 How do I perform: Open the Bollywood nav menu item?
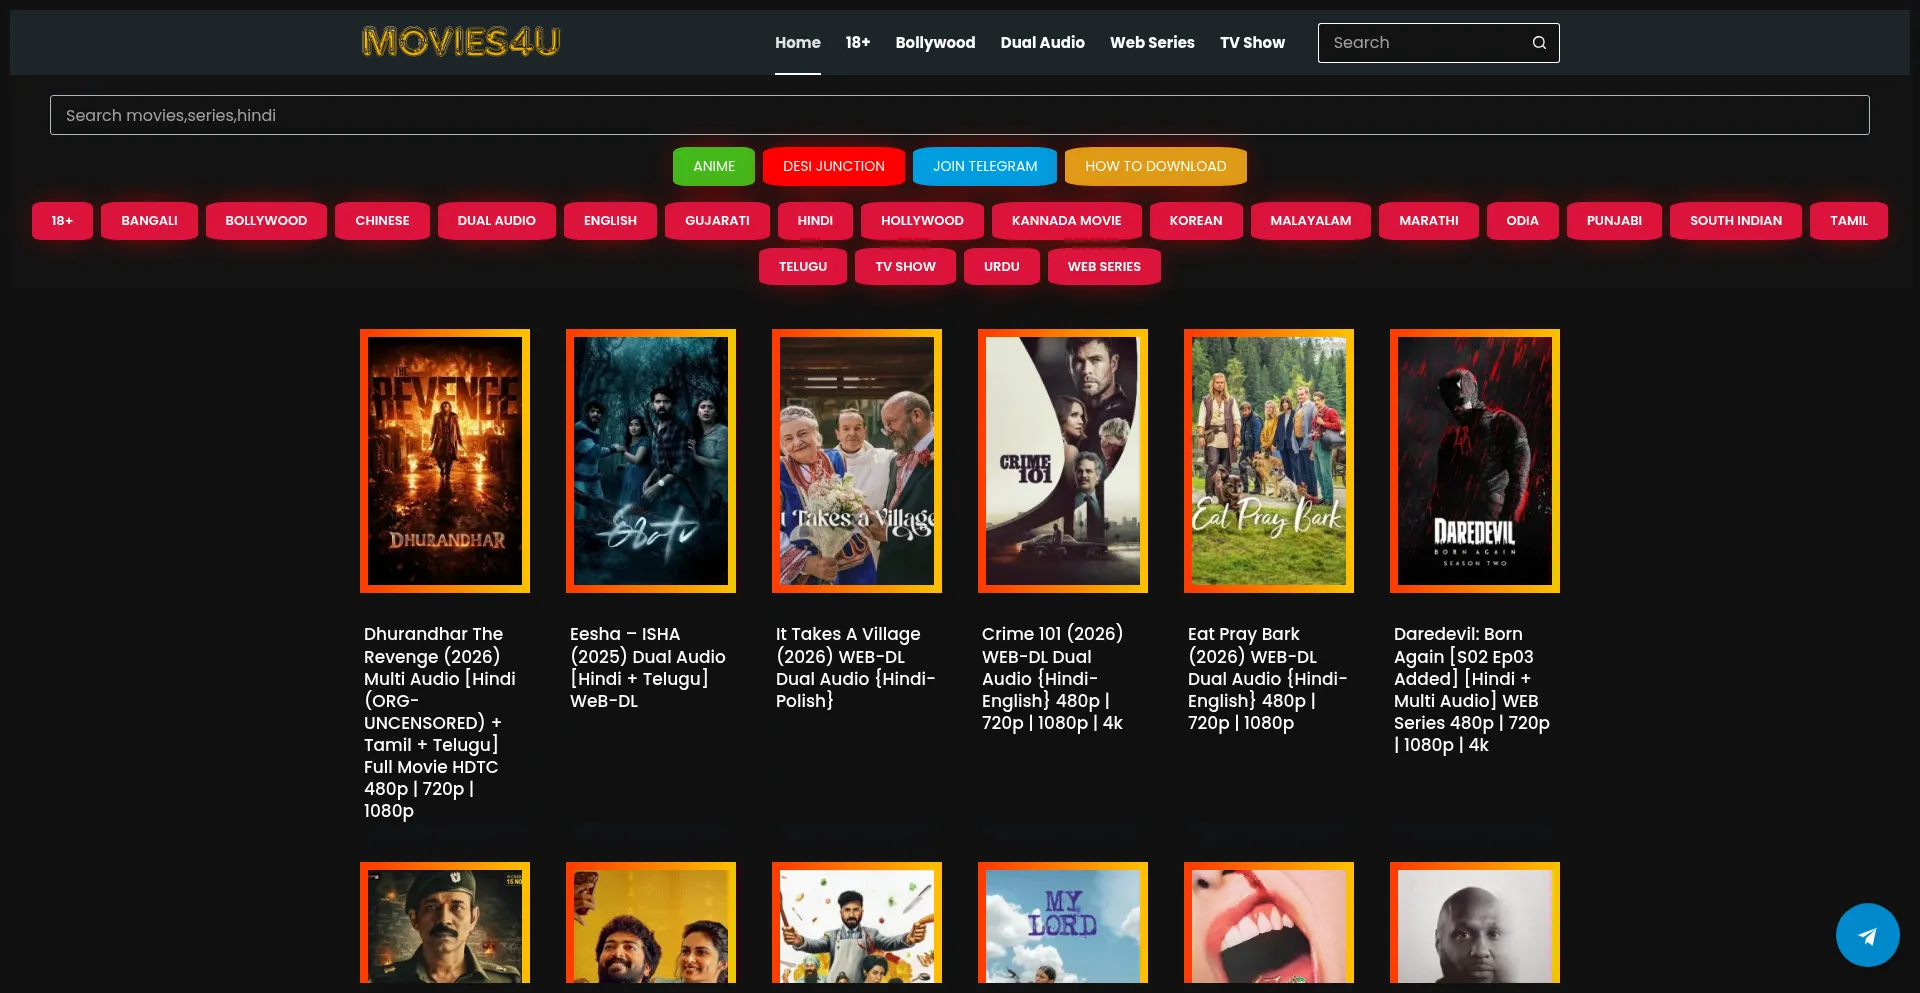pyautogui.click(x=935, y=43)
